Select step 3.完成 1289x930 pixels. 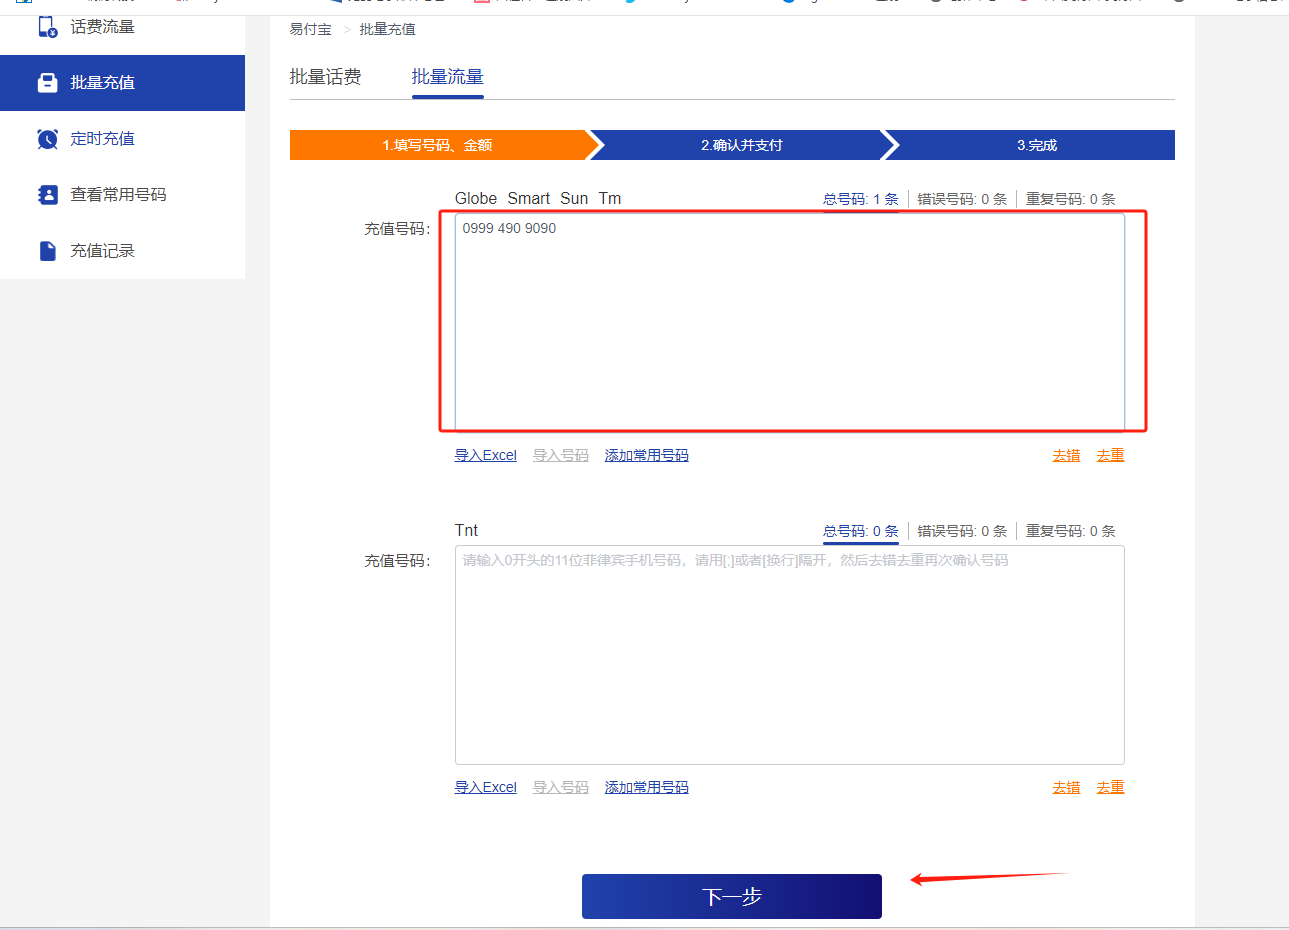pos(1037,145)
